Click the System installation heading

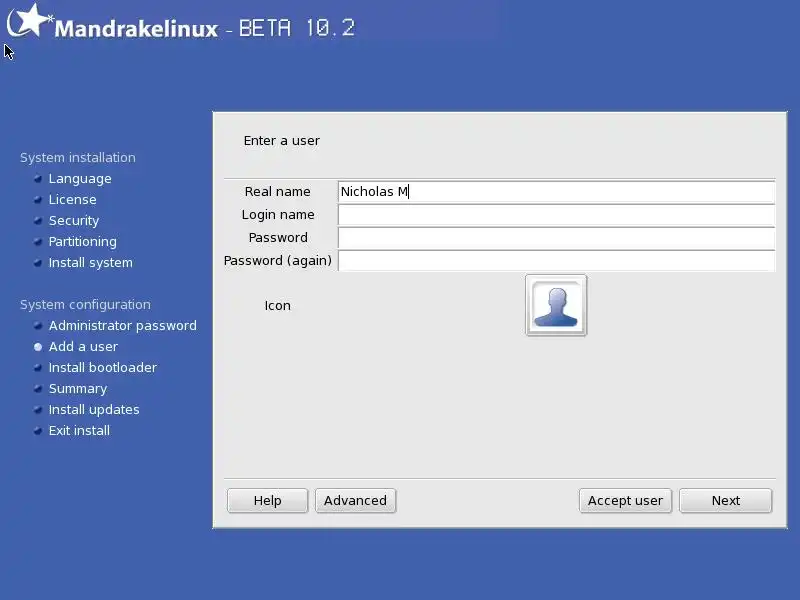point(78,157)
